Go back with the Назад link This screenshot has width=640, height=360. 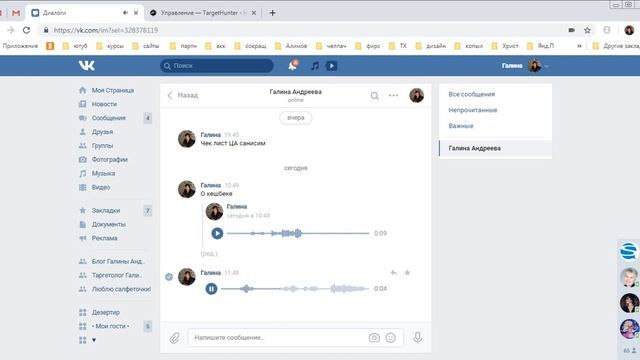pyautogui.click(x=183, y=95)
